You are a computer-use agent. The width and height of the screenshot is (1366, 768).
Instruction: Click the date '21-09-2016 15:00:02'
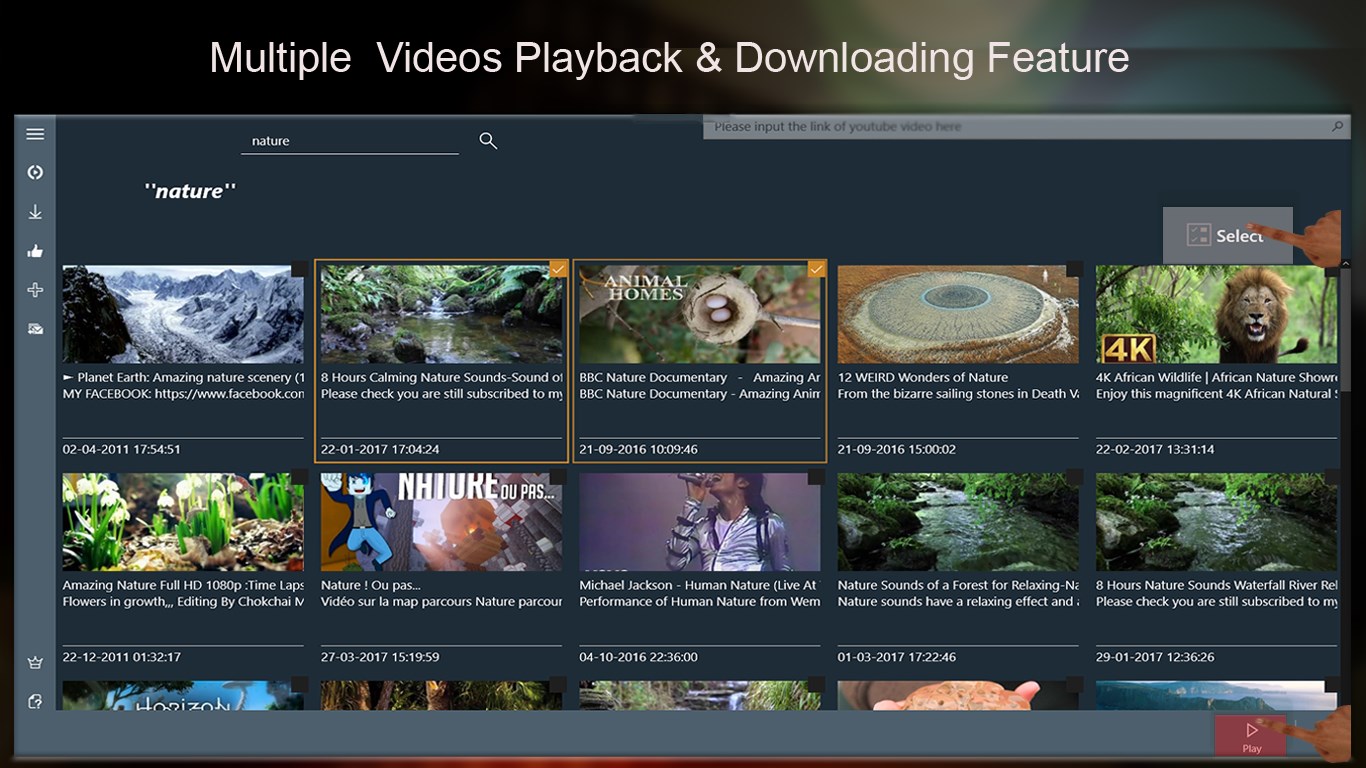click(897, 450)
